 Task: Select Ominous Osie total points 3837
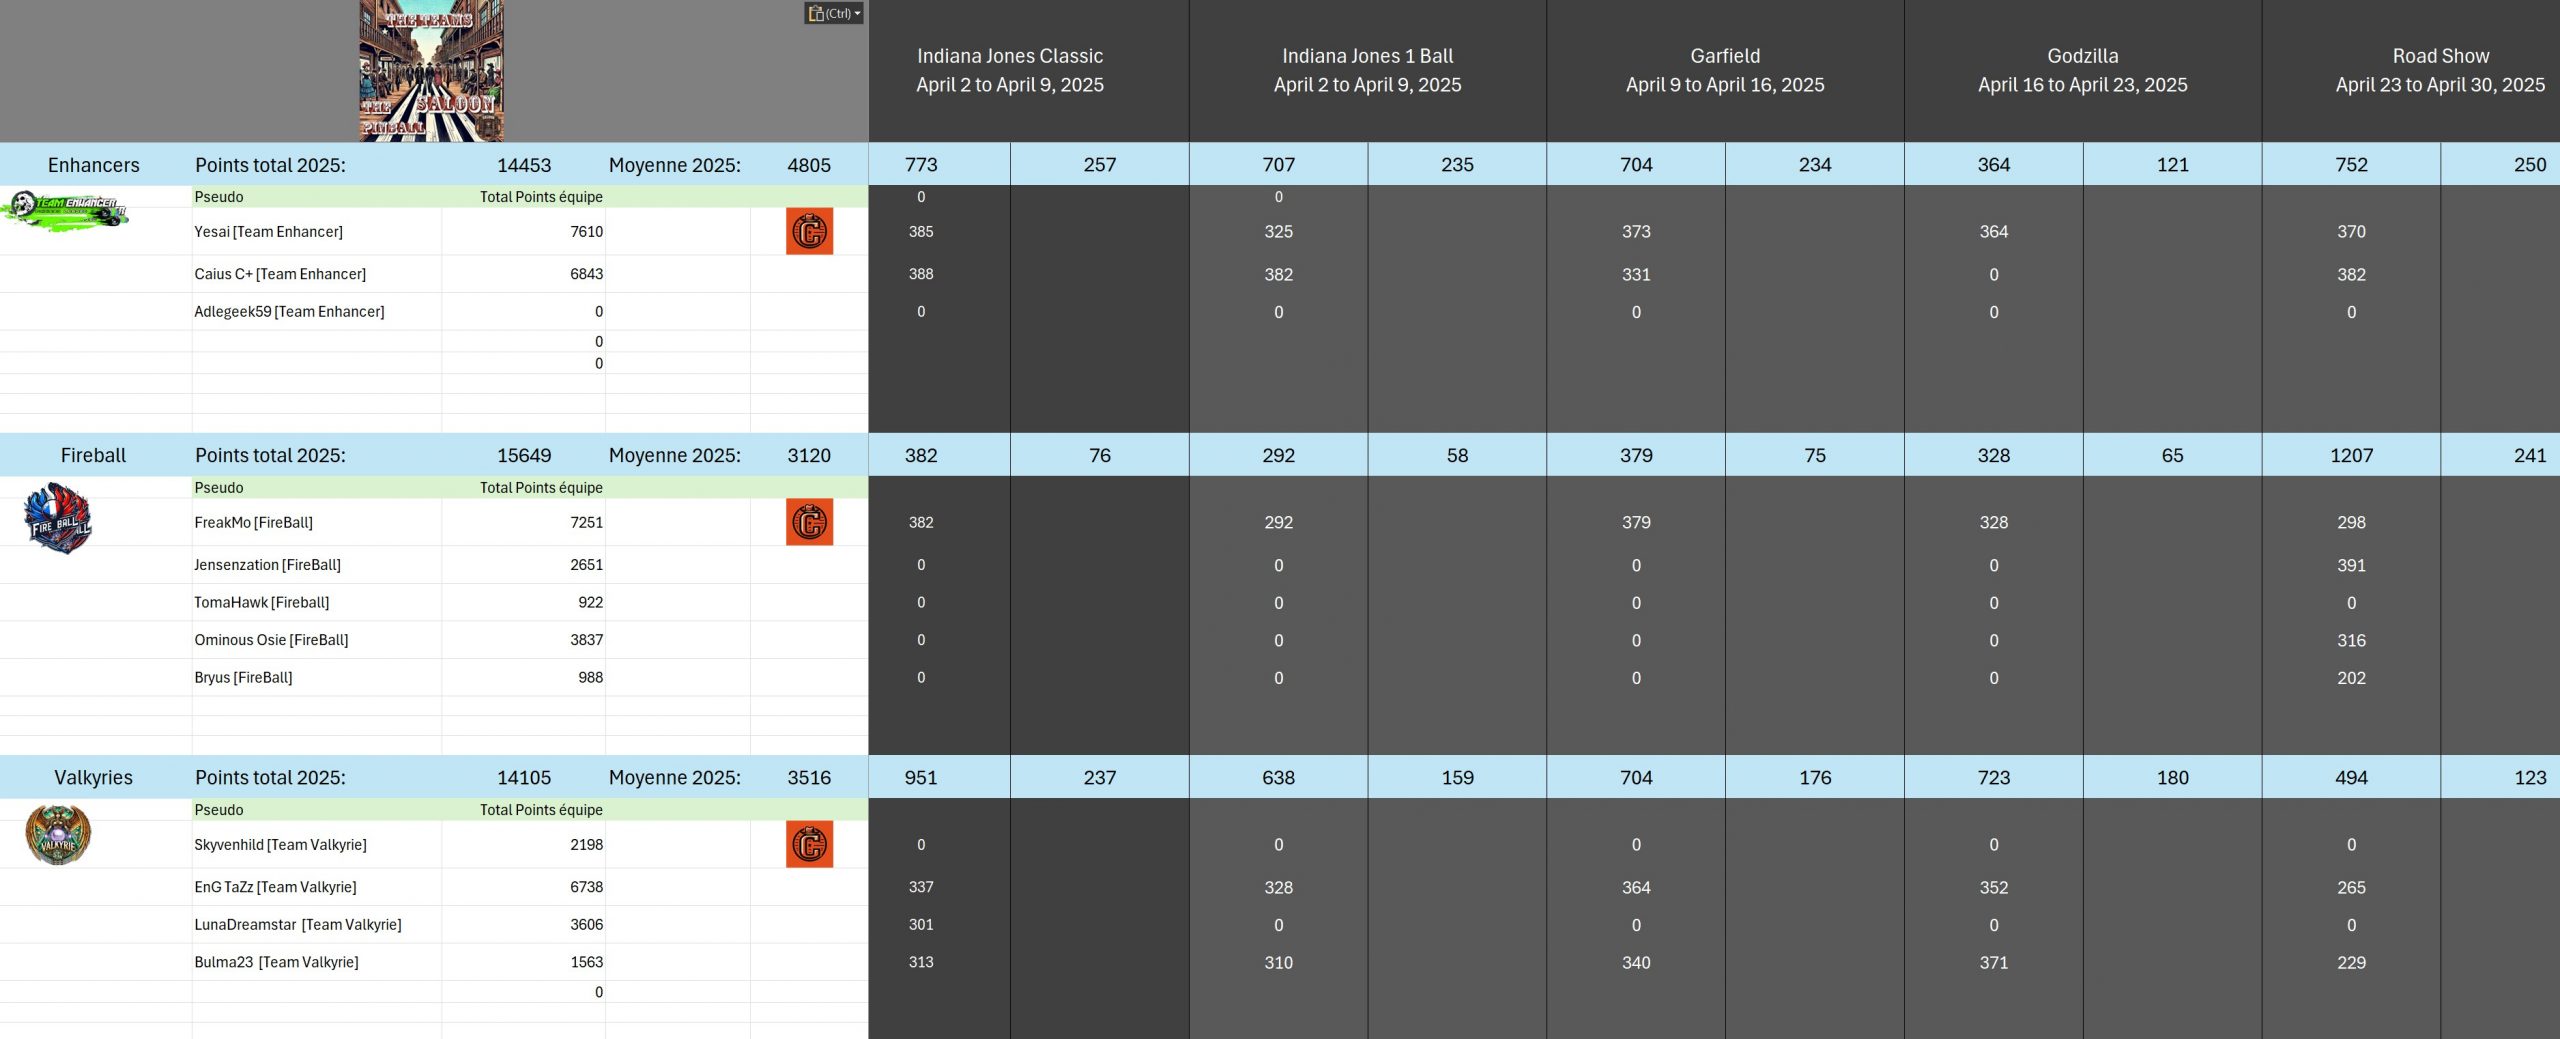tap(586, 640)
